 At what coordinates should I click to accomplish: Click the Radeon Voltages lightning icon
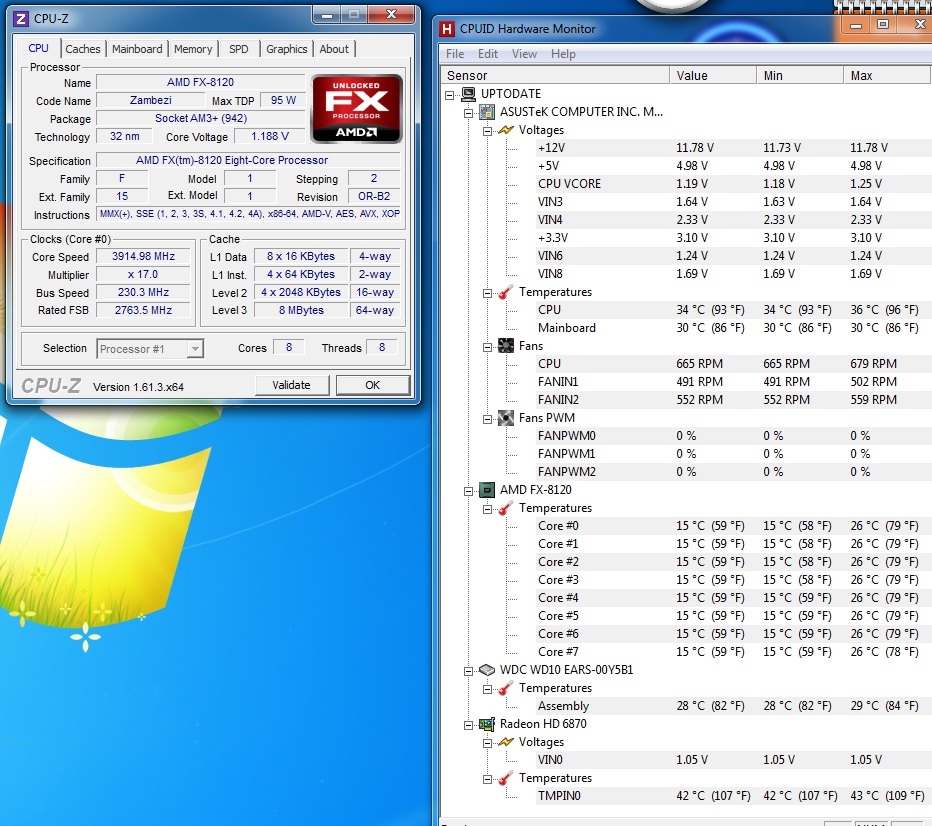point(506,742)
